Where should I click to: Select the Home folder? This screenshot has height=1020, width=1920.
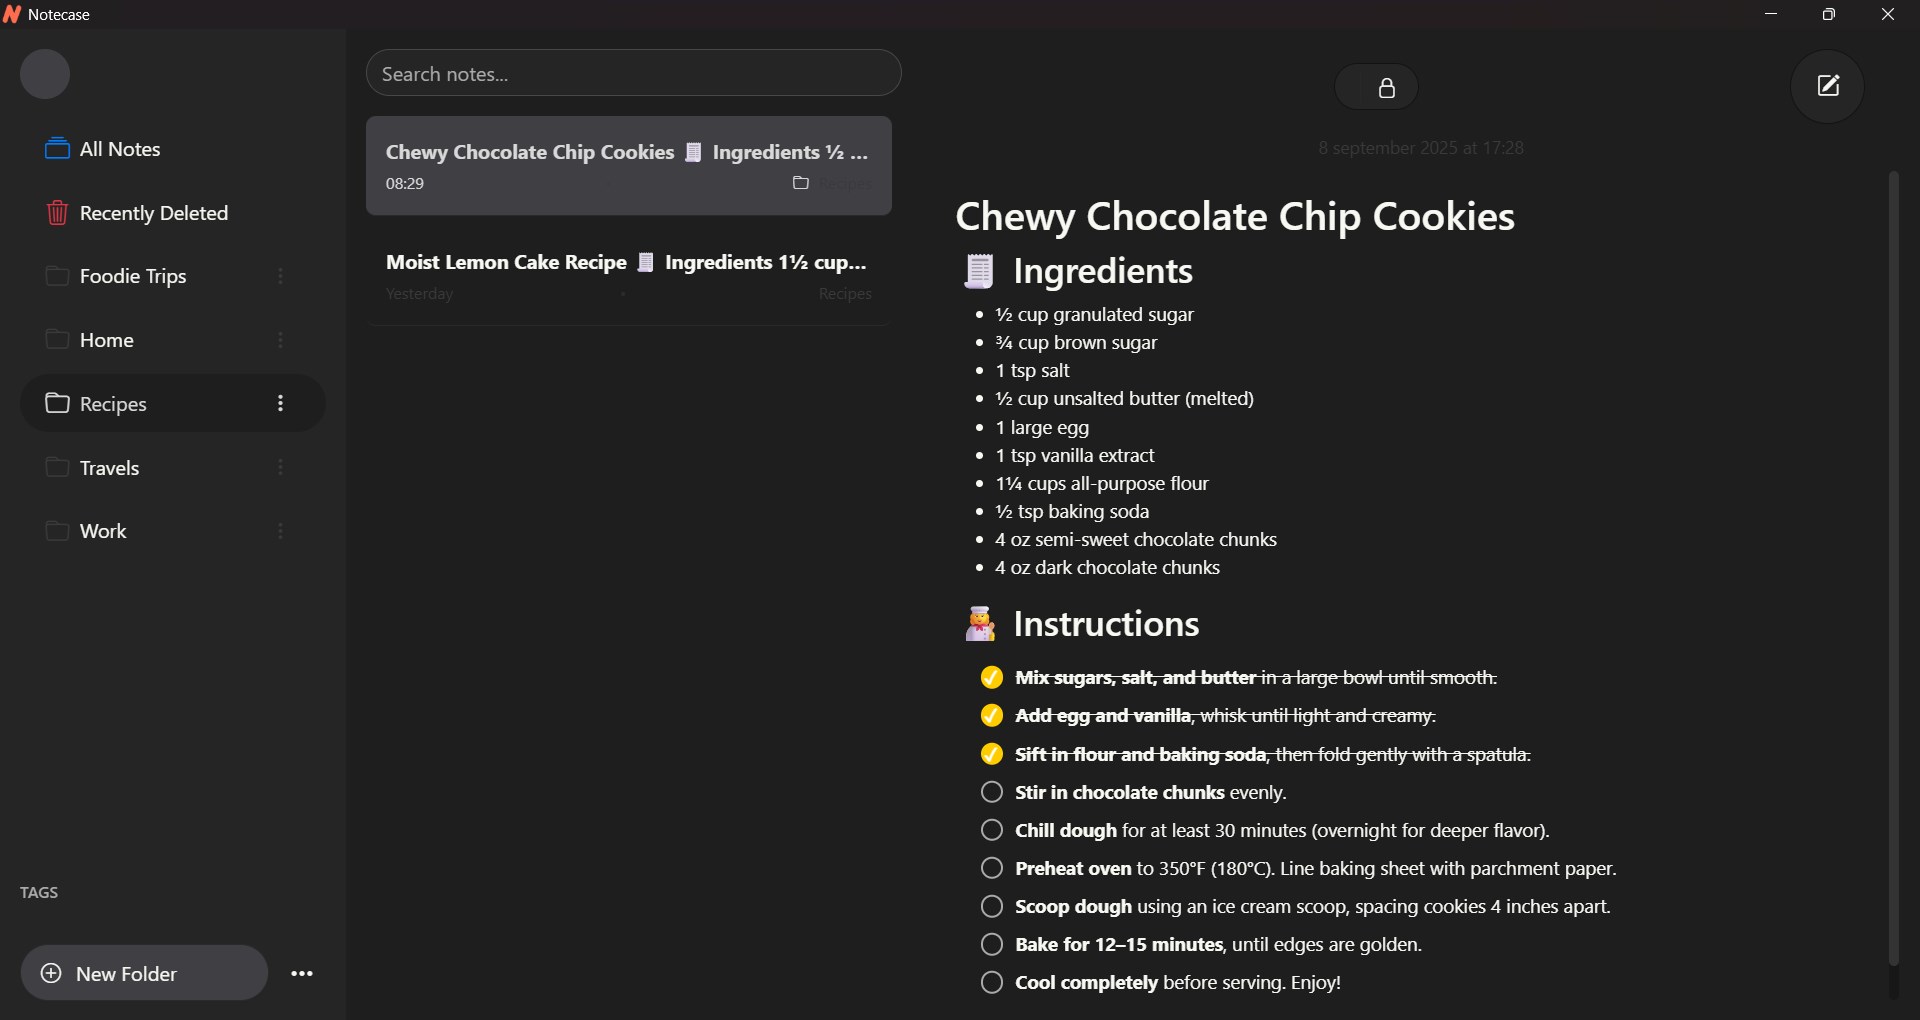(x=172, y=340)
